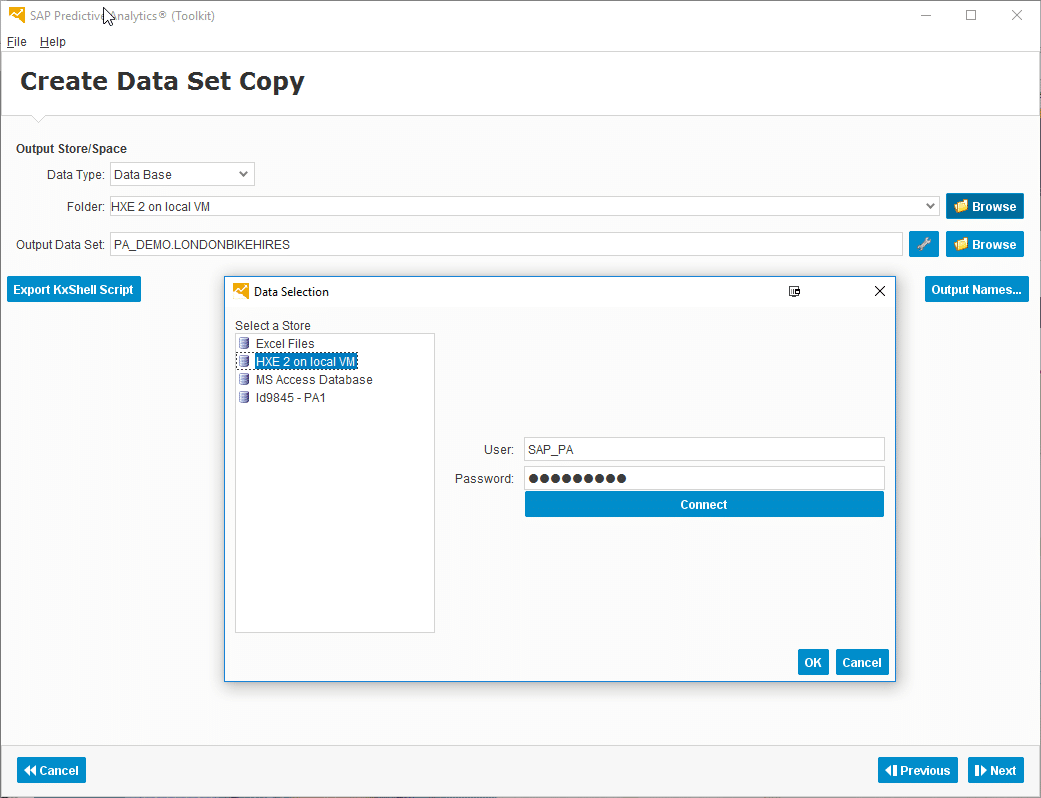Click Export KxShell Script button

point(73,290)
